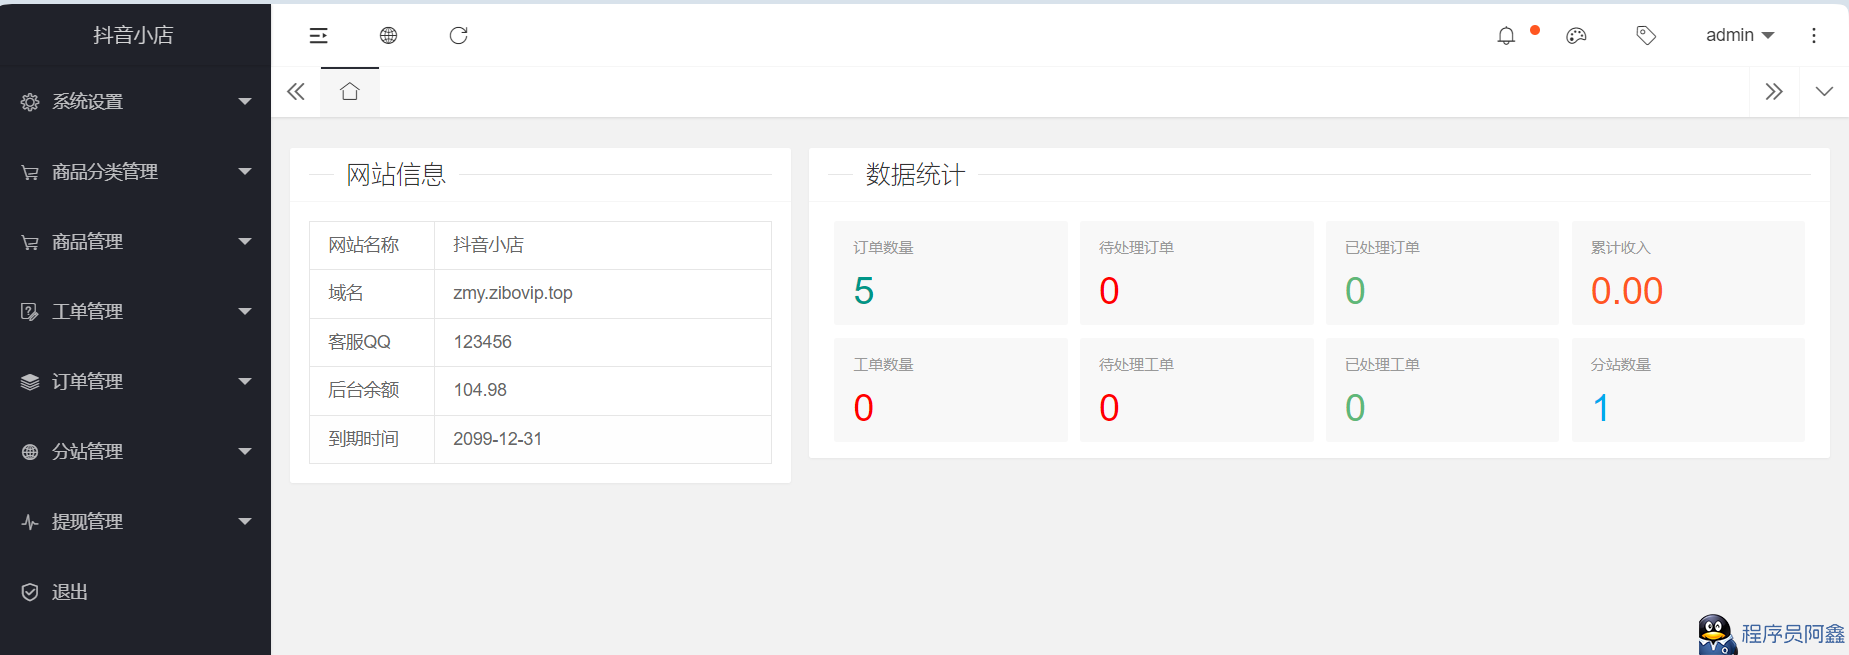
Task: Open the 商品管理 menu item
Action: [x=135, y=242]
